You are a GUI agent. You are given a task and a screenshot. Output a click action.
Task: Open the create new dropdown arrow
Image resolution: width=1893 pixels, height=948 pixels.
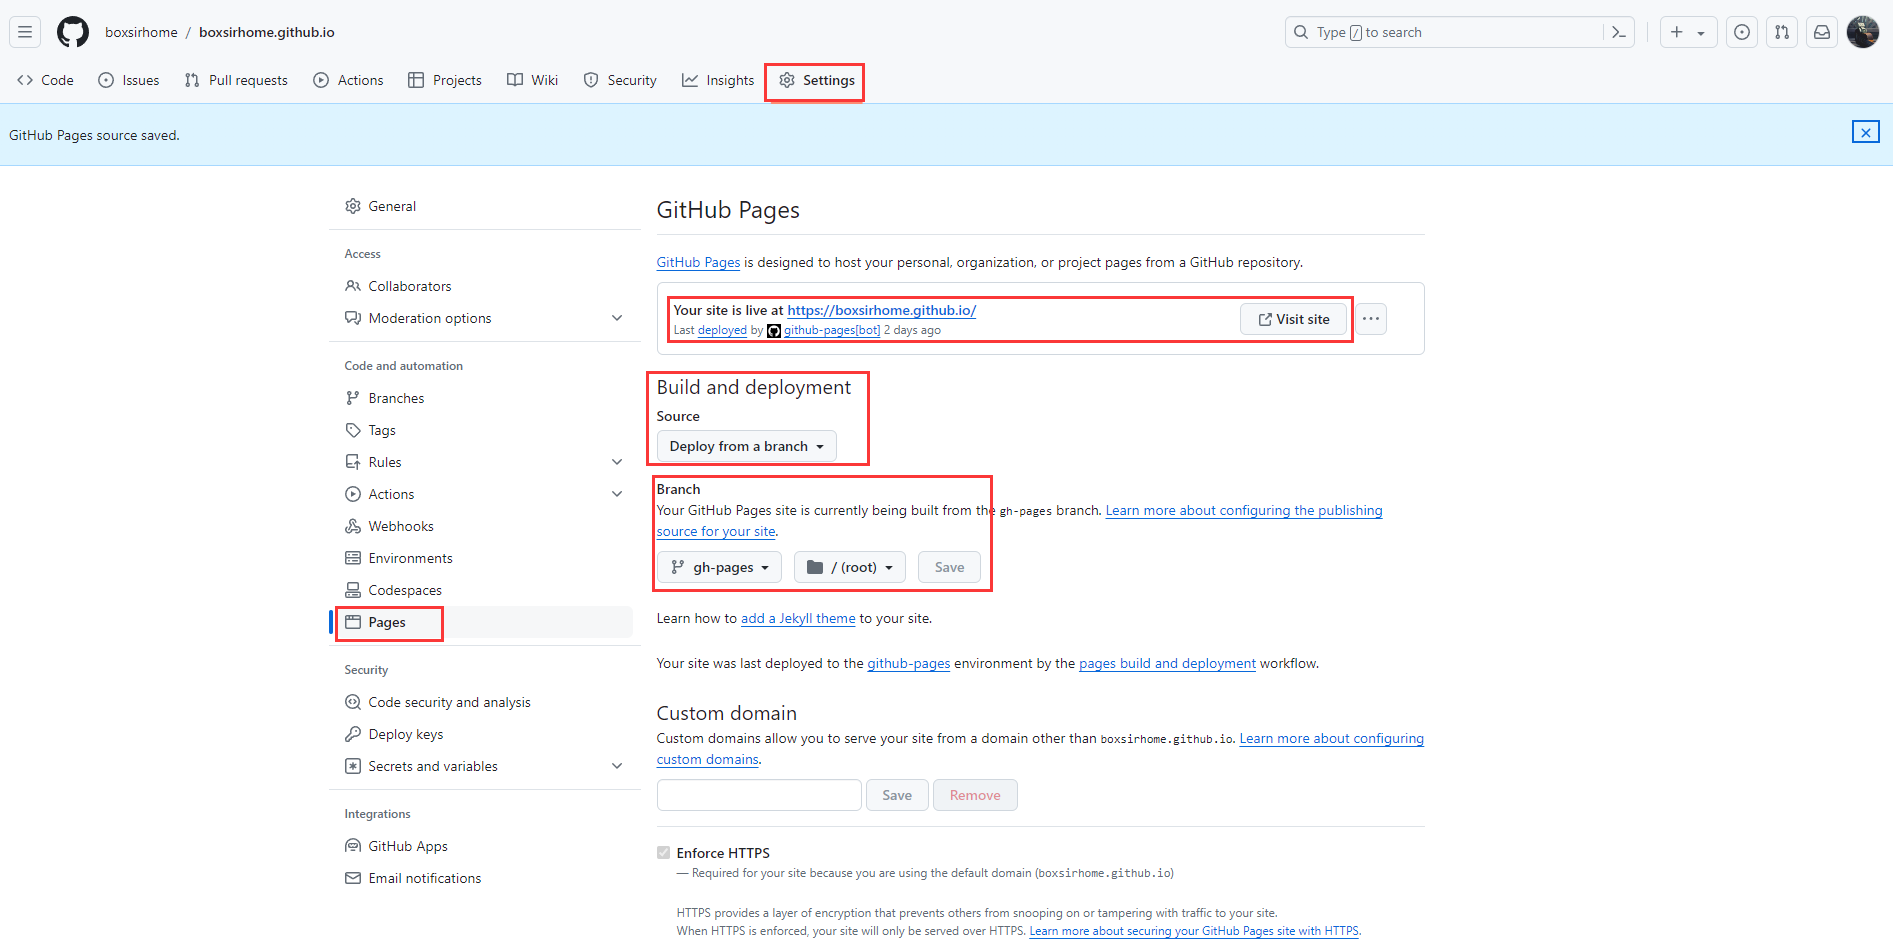coord(1701,33)
